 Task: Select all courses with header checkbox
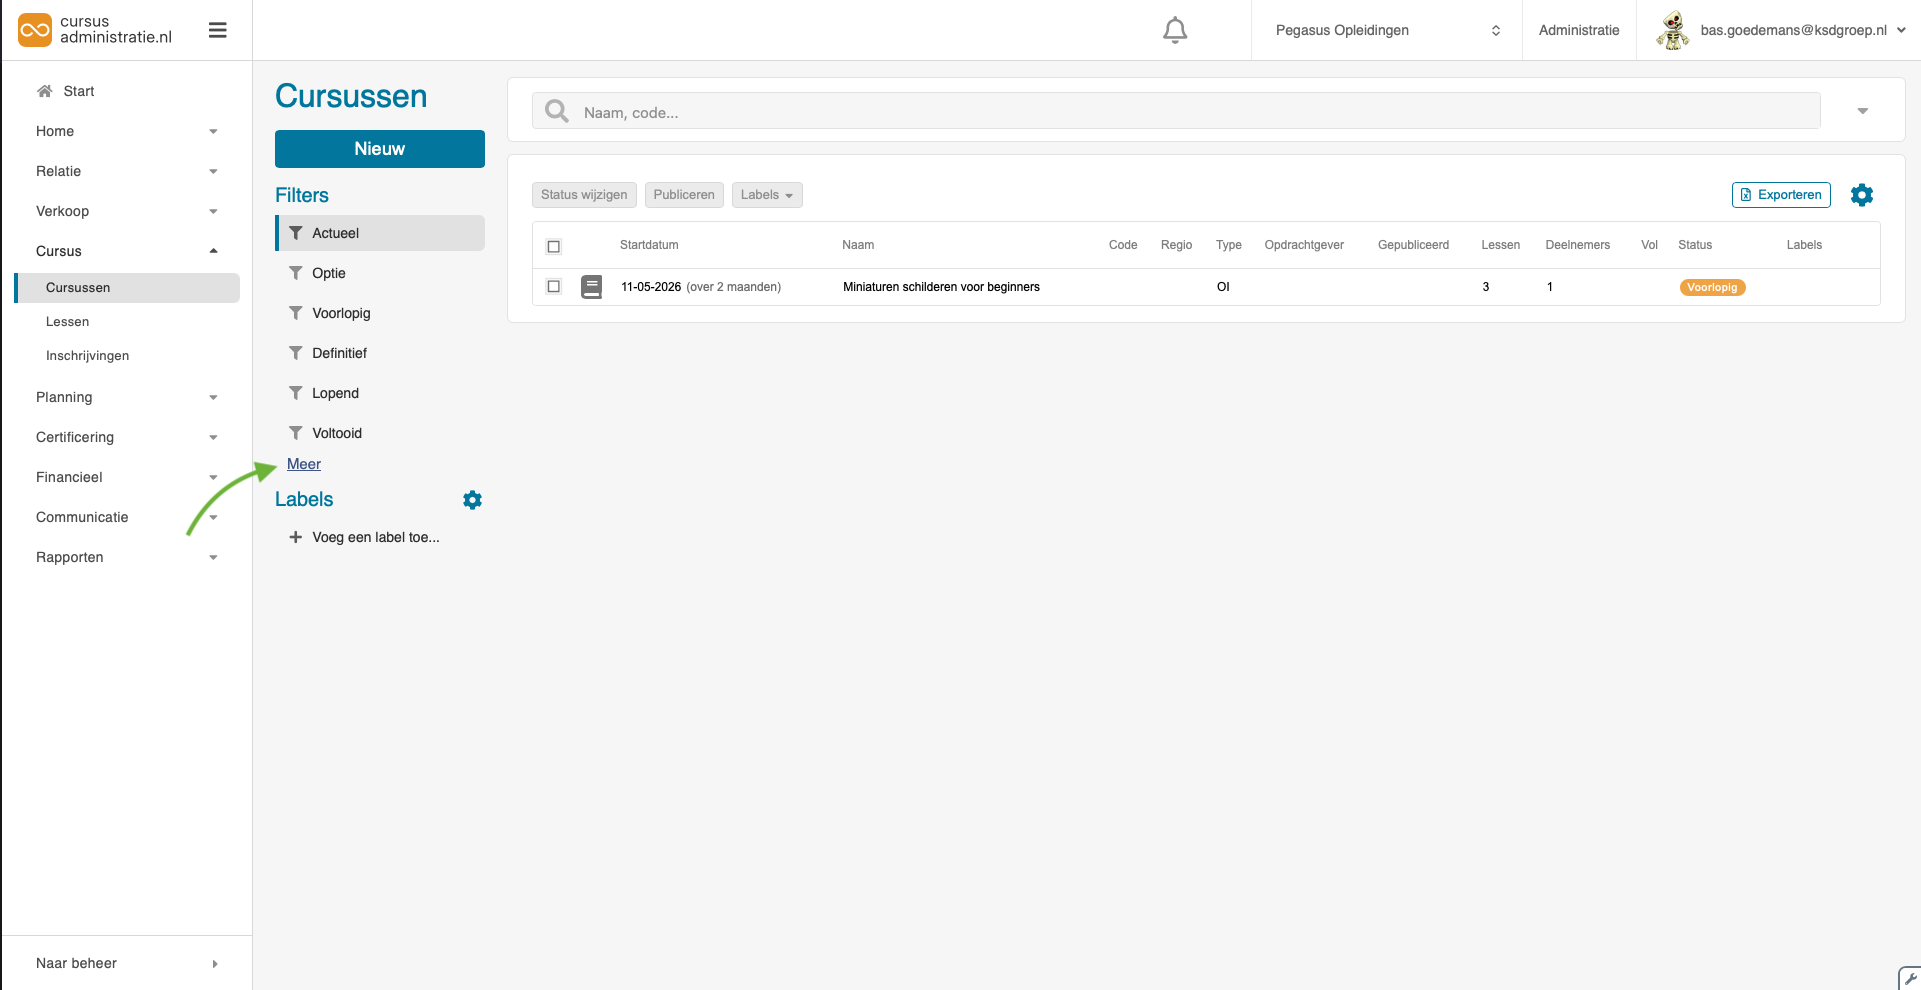pyautogui.click(x=554, y=246)
